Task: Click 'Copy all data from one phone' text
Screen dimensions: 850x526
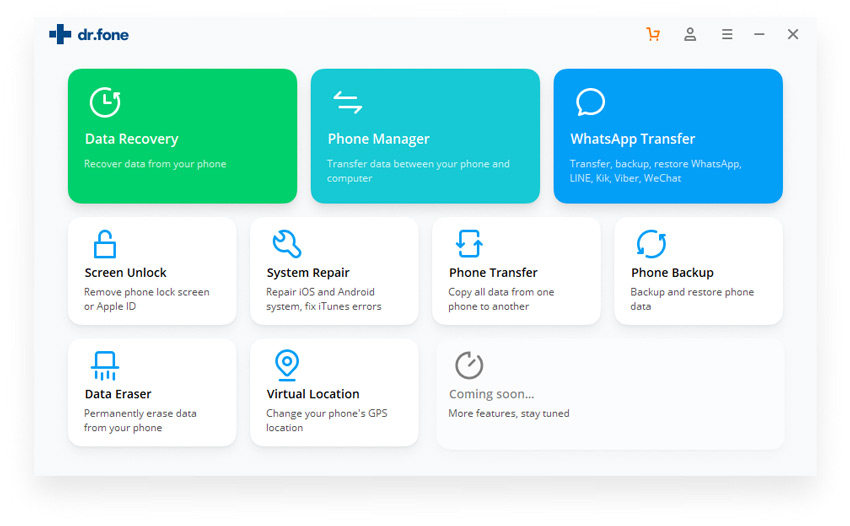Action: pyautogui.click(x=501, y=299)
